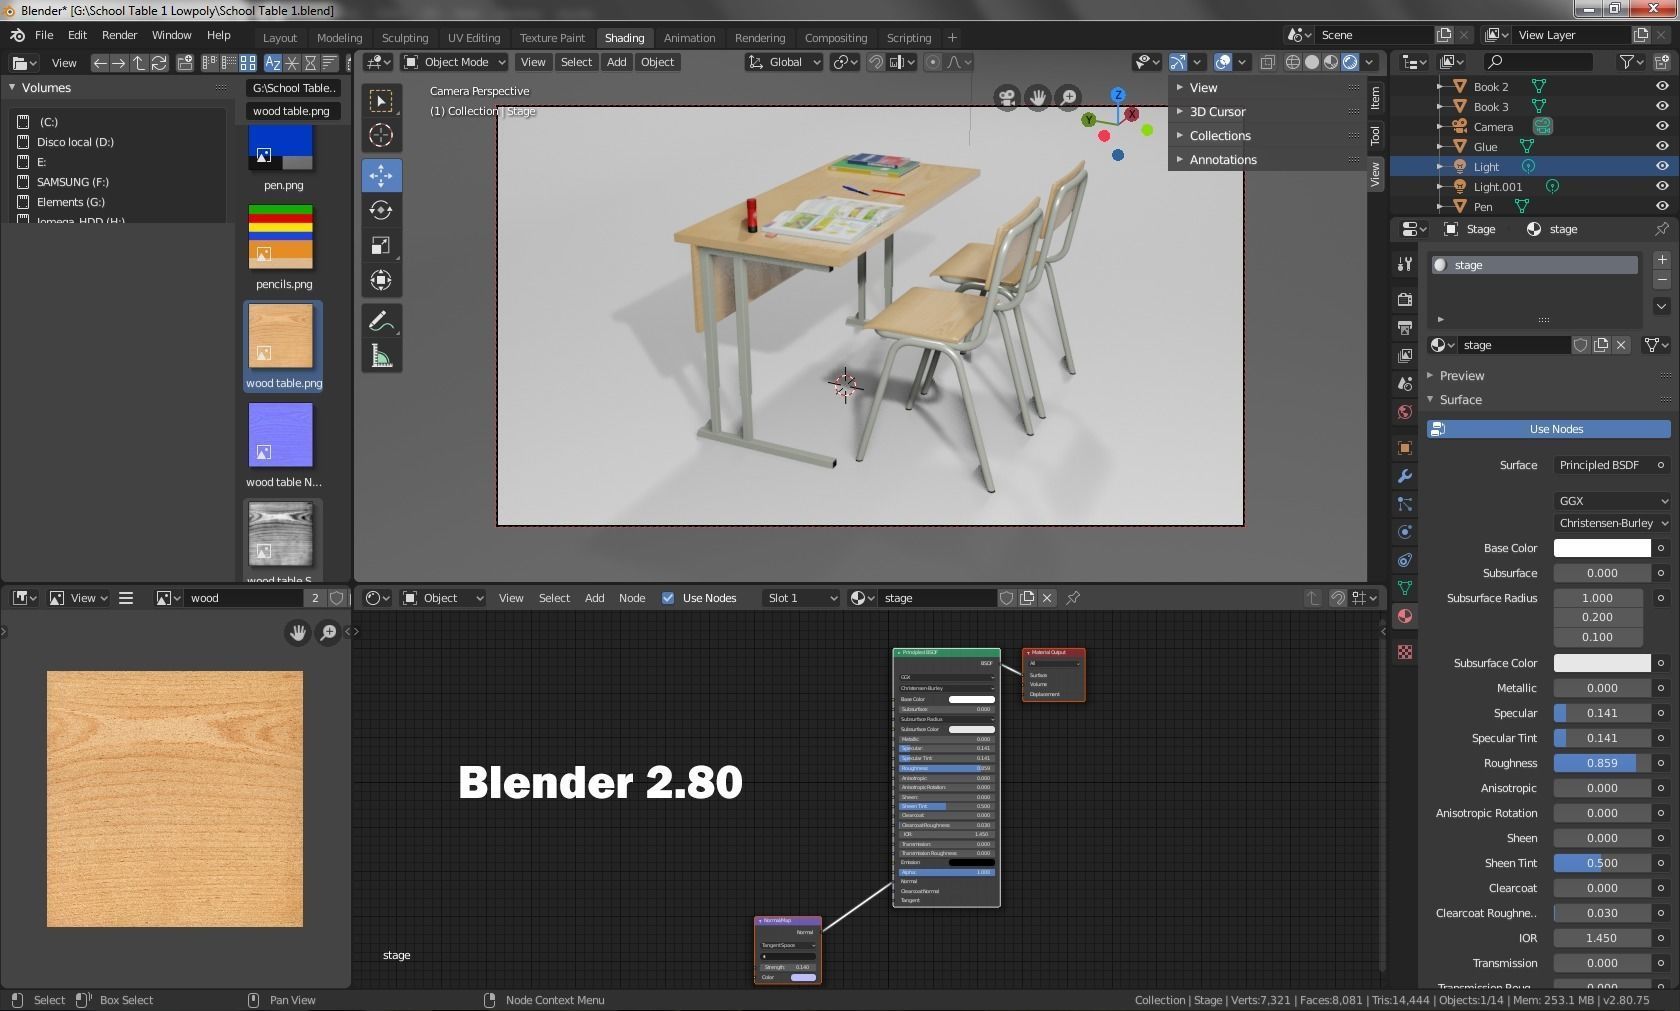Select the Measure tool
Viewport: 1680px width, 1011px height.
(x=381, y=356)
